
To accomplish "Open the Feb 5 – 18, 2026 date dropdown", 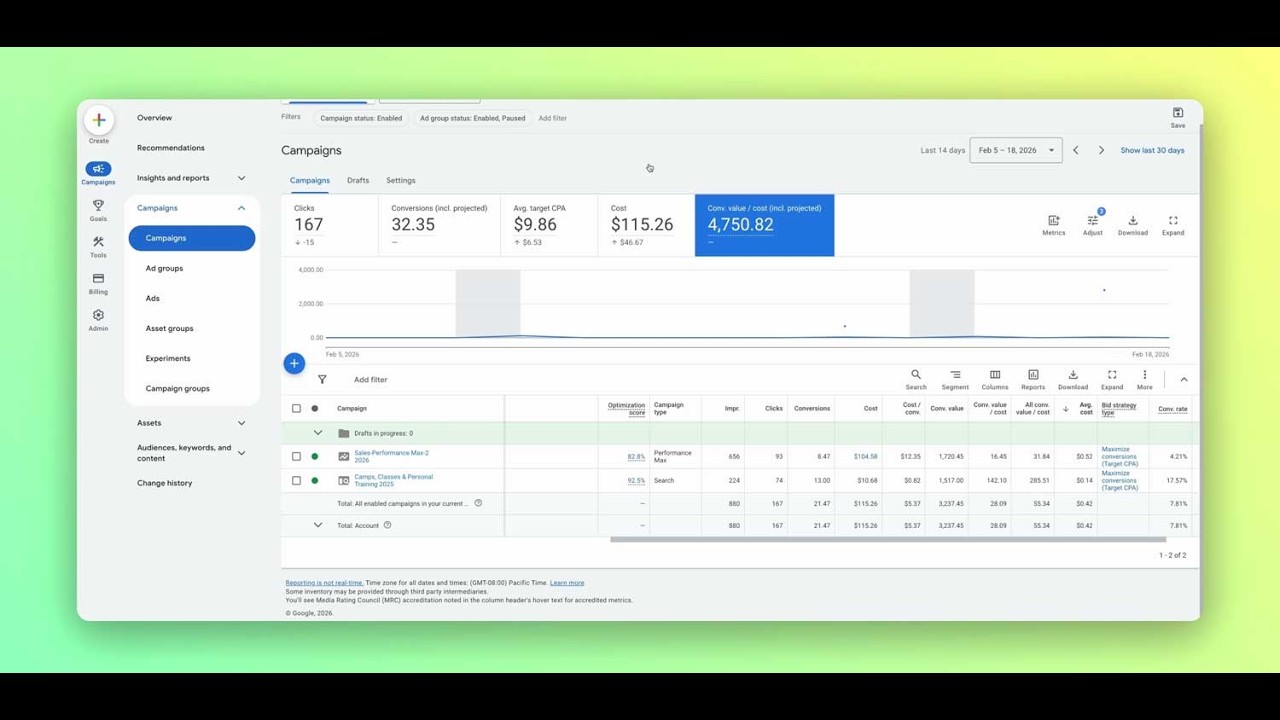I will (1016, 150).
